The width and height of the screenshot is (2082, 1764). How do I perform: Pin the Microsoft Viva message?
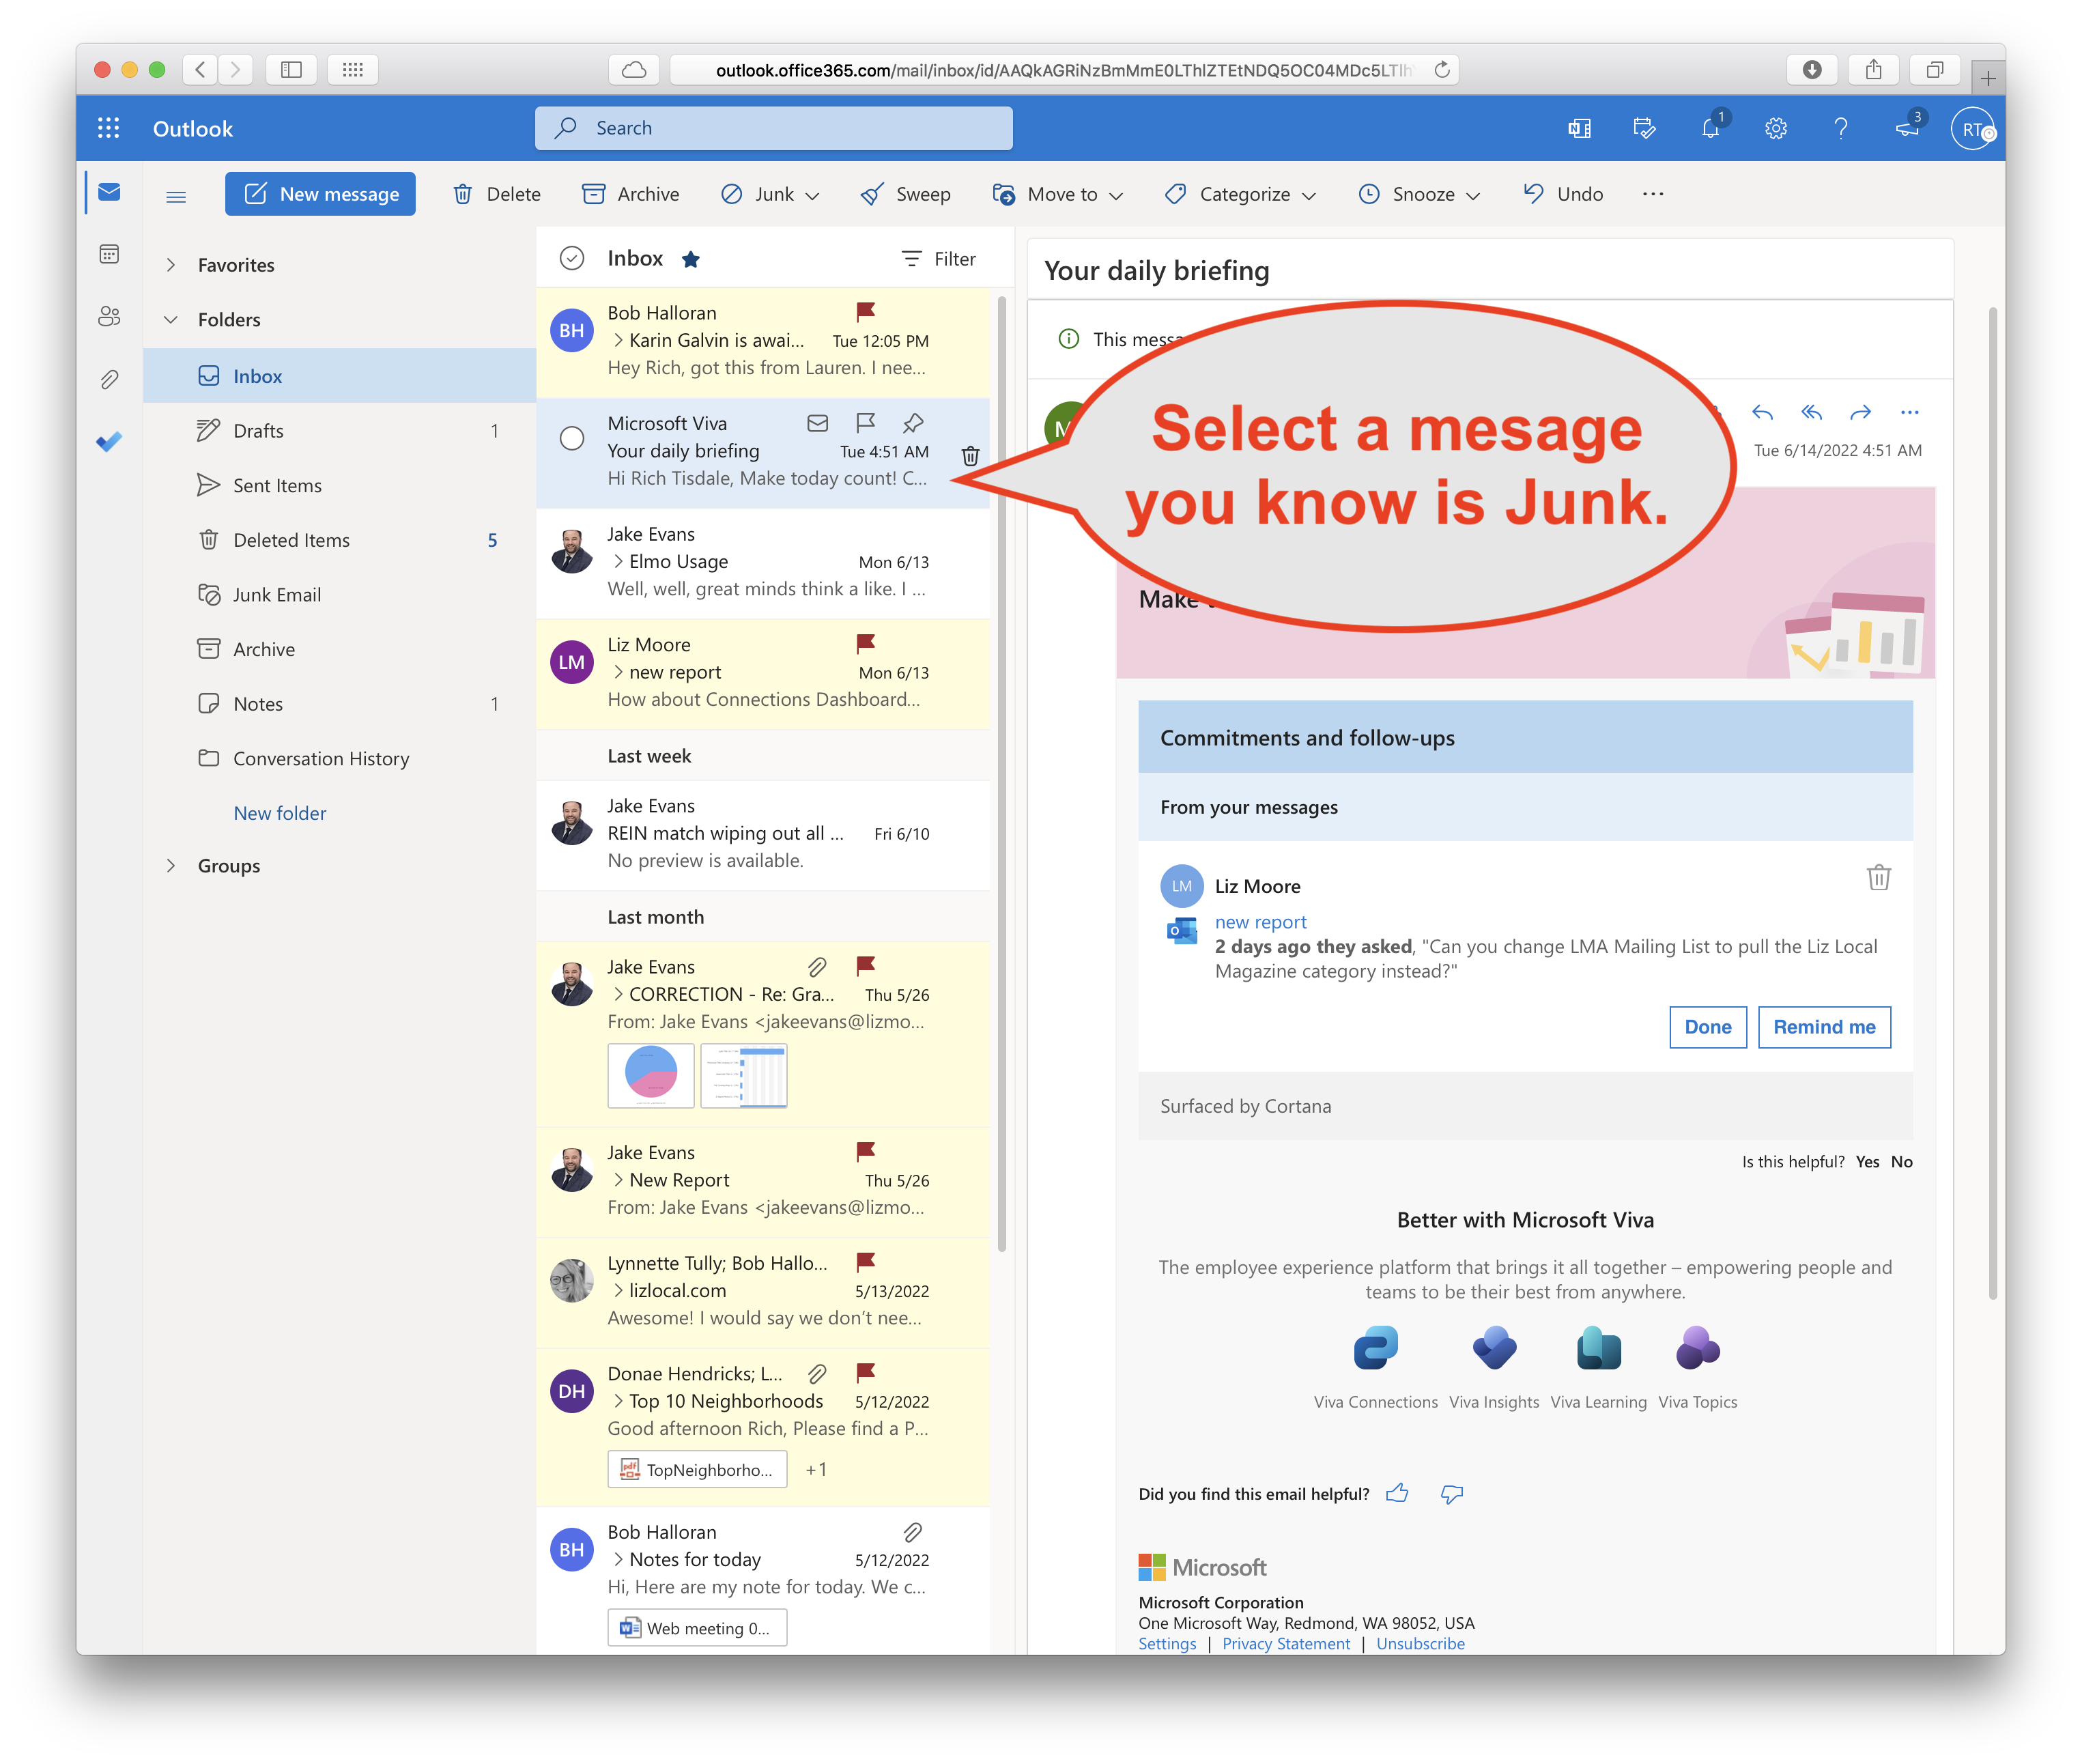tap(912, 423)
